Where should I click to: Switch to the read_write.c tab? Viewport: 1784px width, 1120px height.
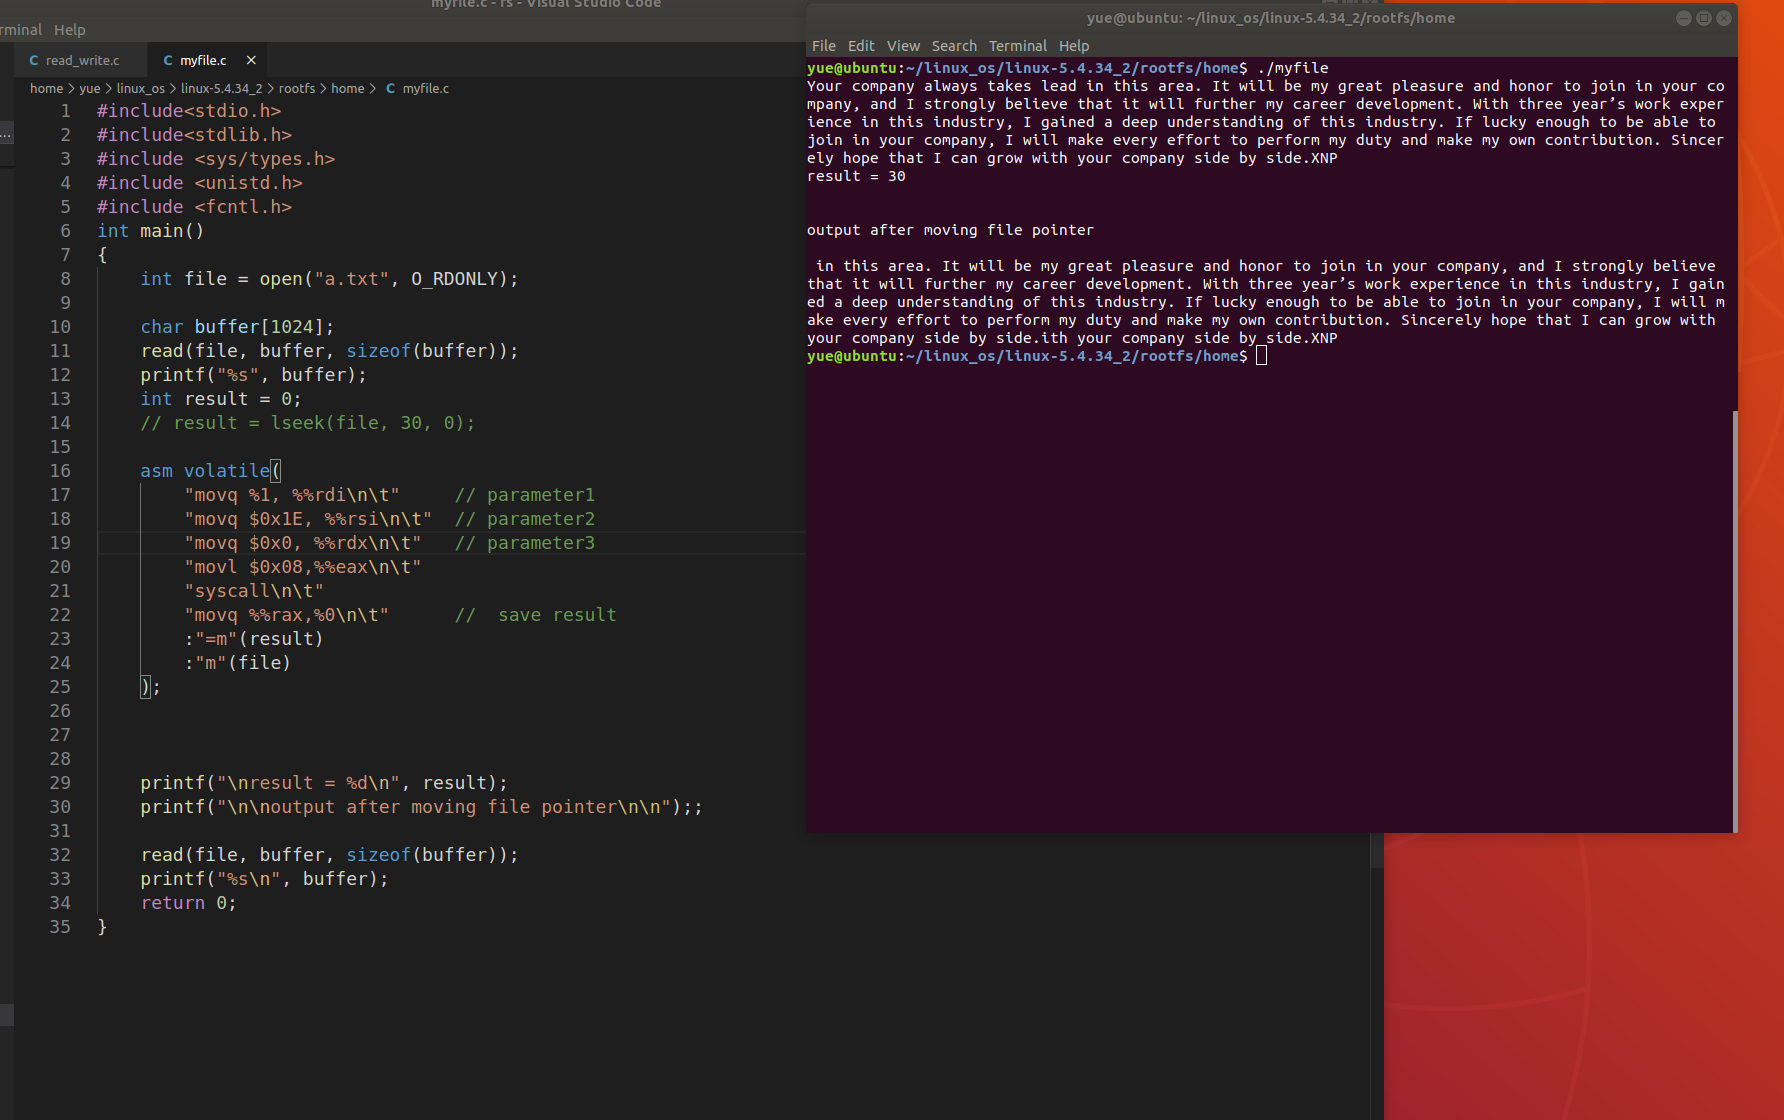(81, 60)
